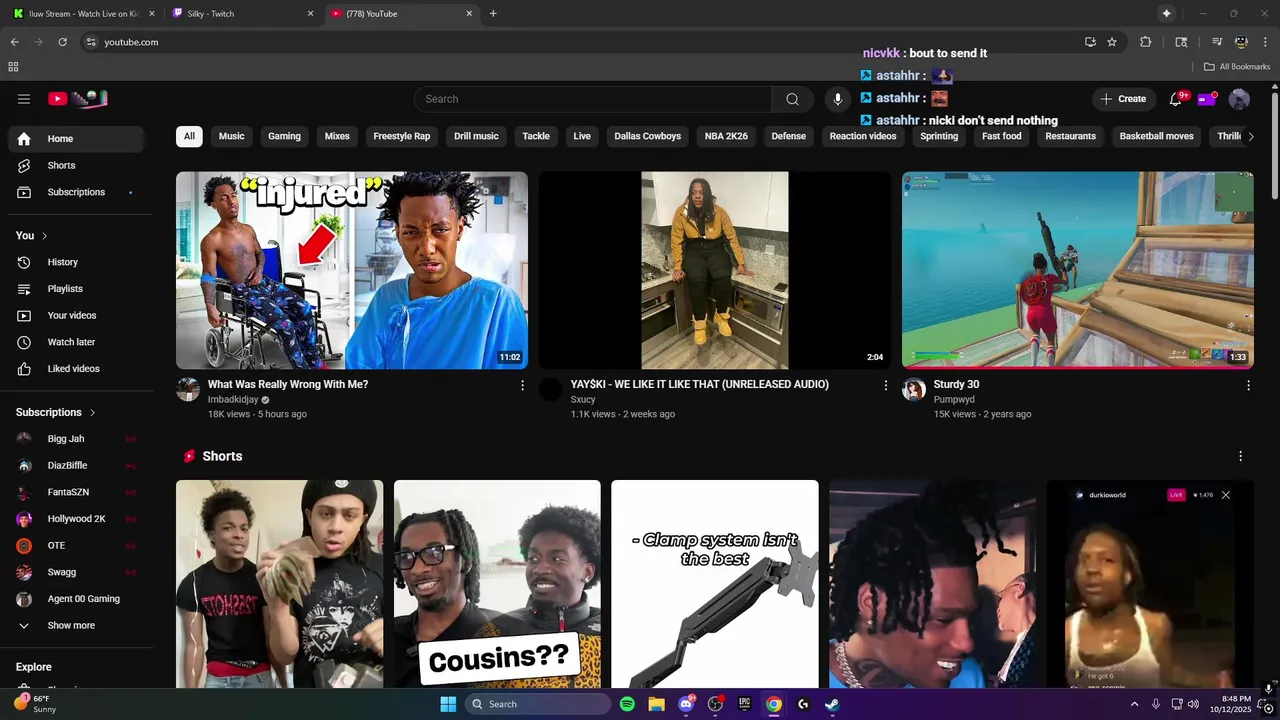Open Shorts shelf three-dot options
1280x720 pixels.
pyautogui.click(x=1240, y=456)
